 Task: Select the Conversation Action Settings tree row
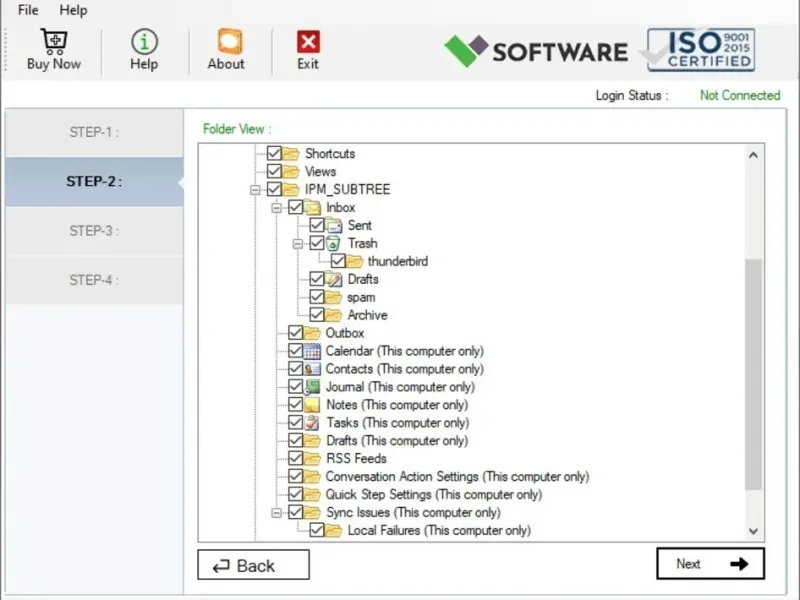tap(457, 477)
